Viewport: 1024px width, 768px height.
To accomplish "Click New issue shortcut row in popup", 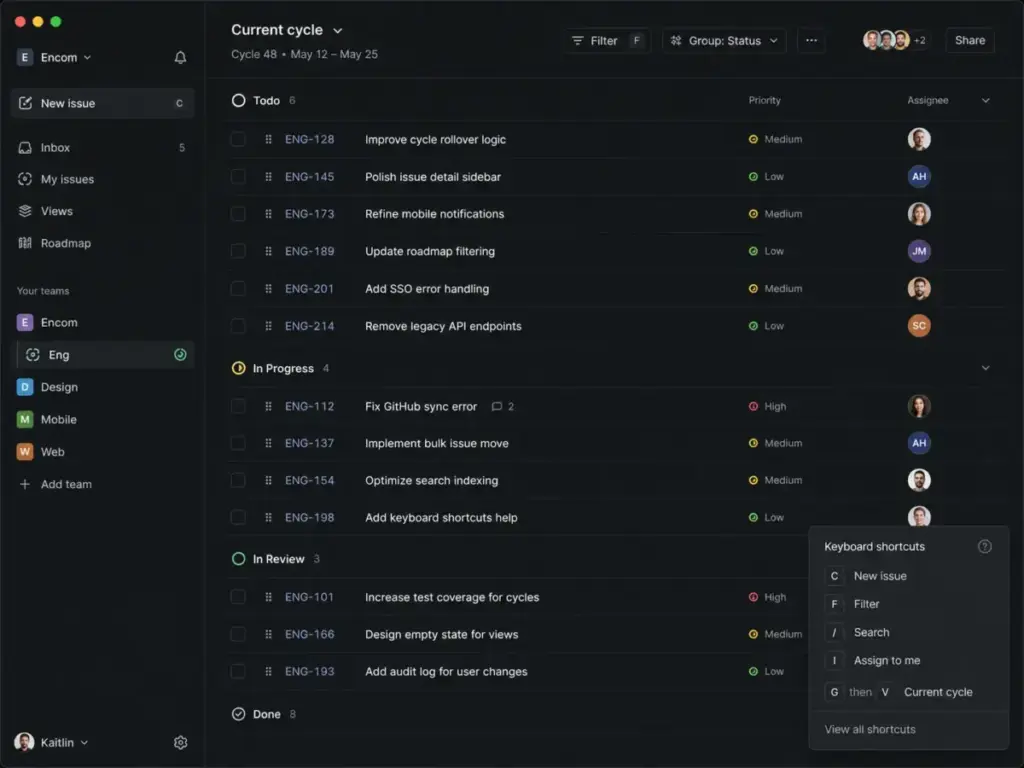I will point(908,576).
